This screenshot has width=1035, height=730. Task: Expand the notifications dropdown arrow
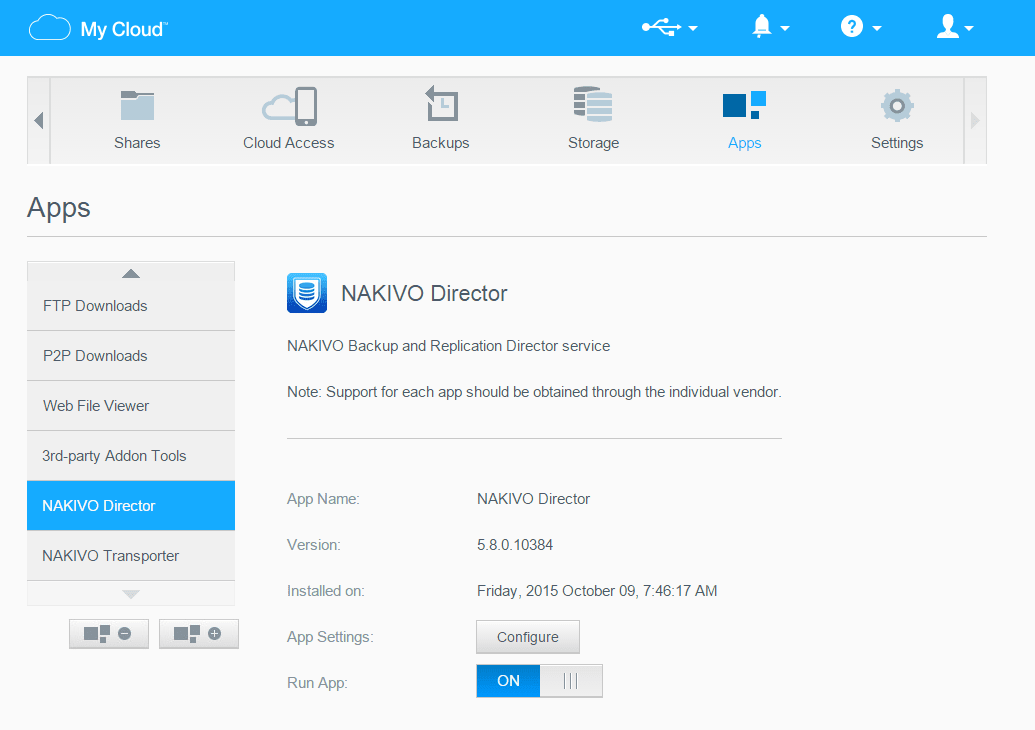[785, 28]
